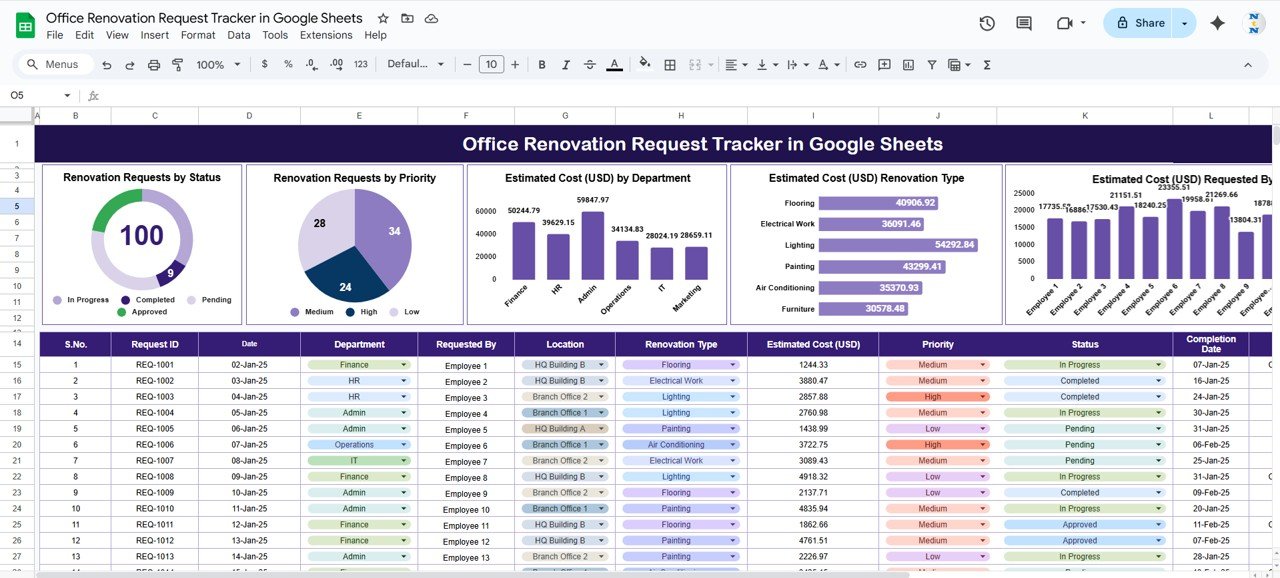The width and height of the screenshot is (1280, 578).
Task: Toggle strikethrough formatting
Action: pos(590,65)
